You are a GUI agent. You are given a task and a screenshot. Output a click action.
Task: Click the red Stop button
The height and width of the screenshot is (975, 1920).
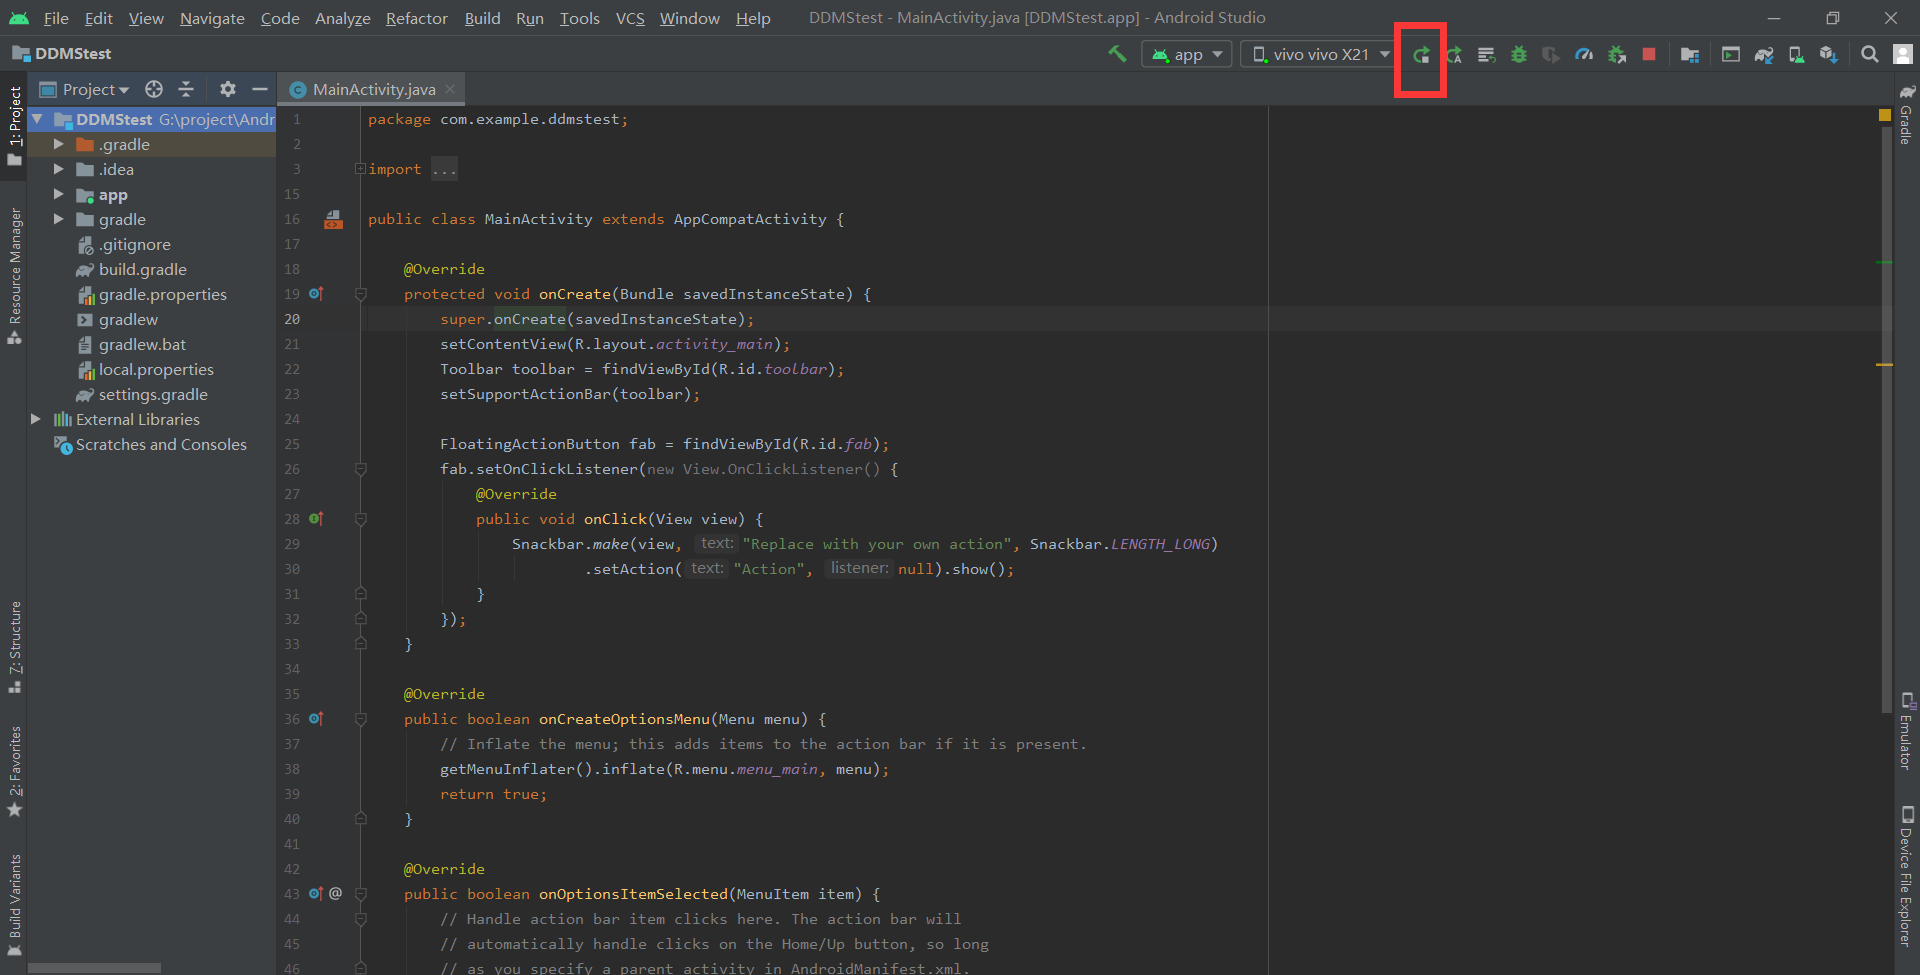pyautogui.click(x=1649, y=54)
